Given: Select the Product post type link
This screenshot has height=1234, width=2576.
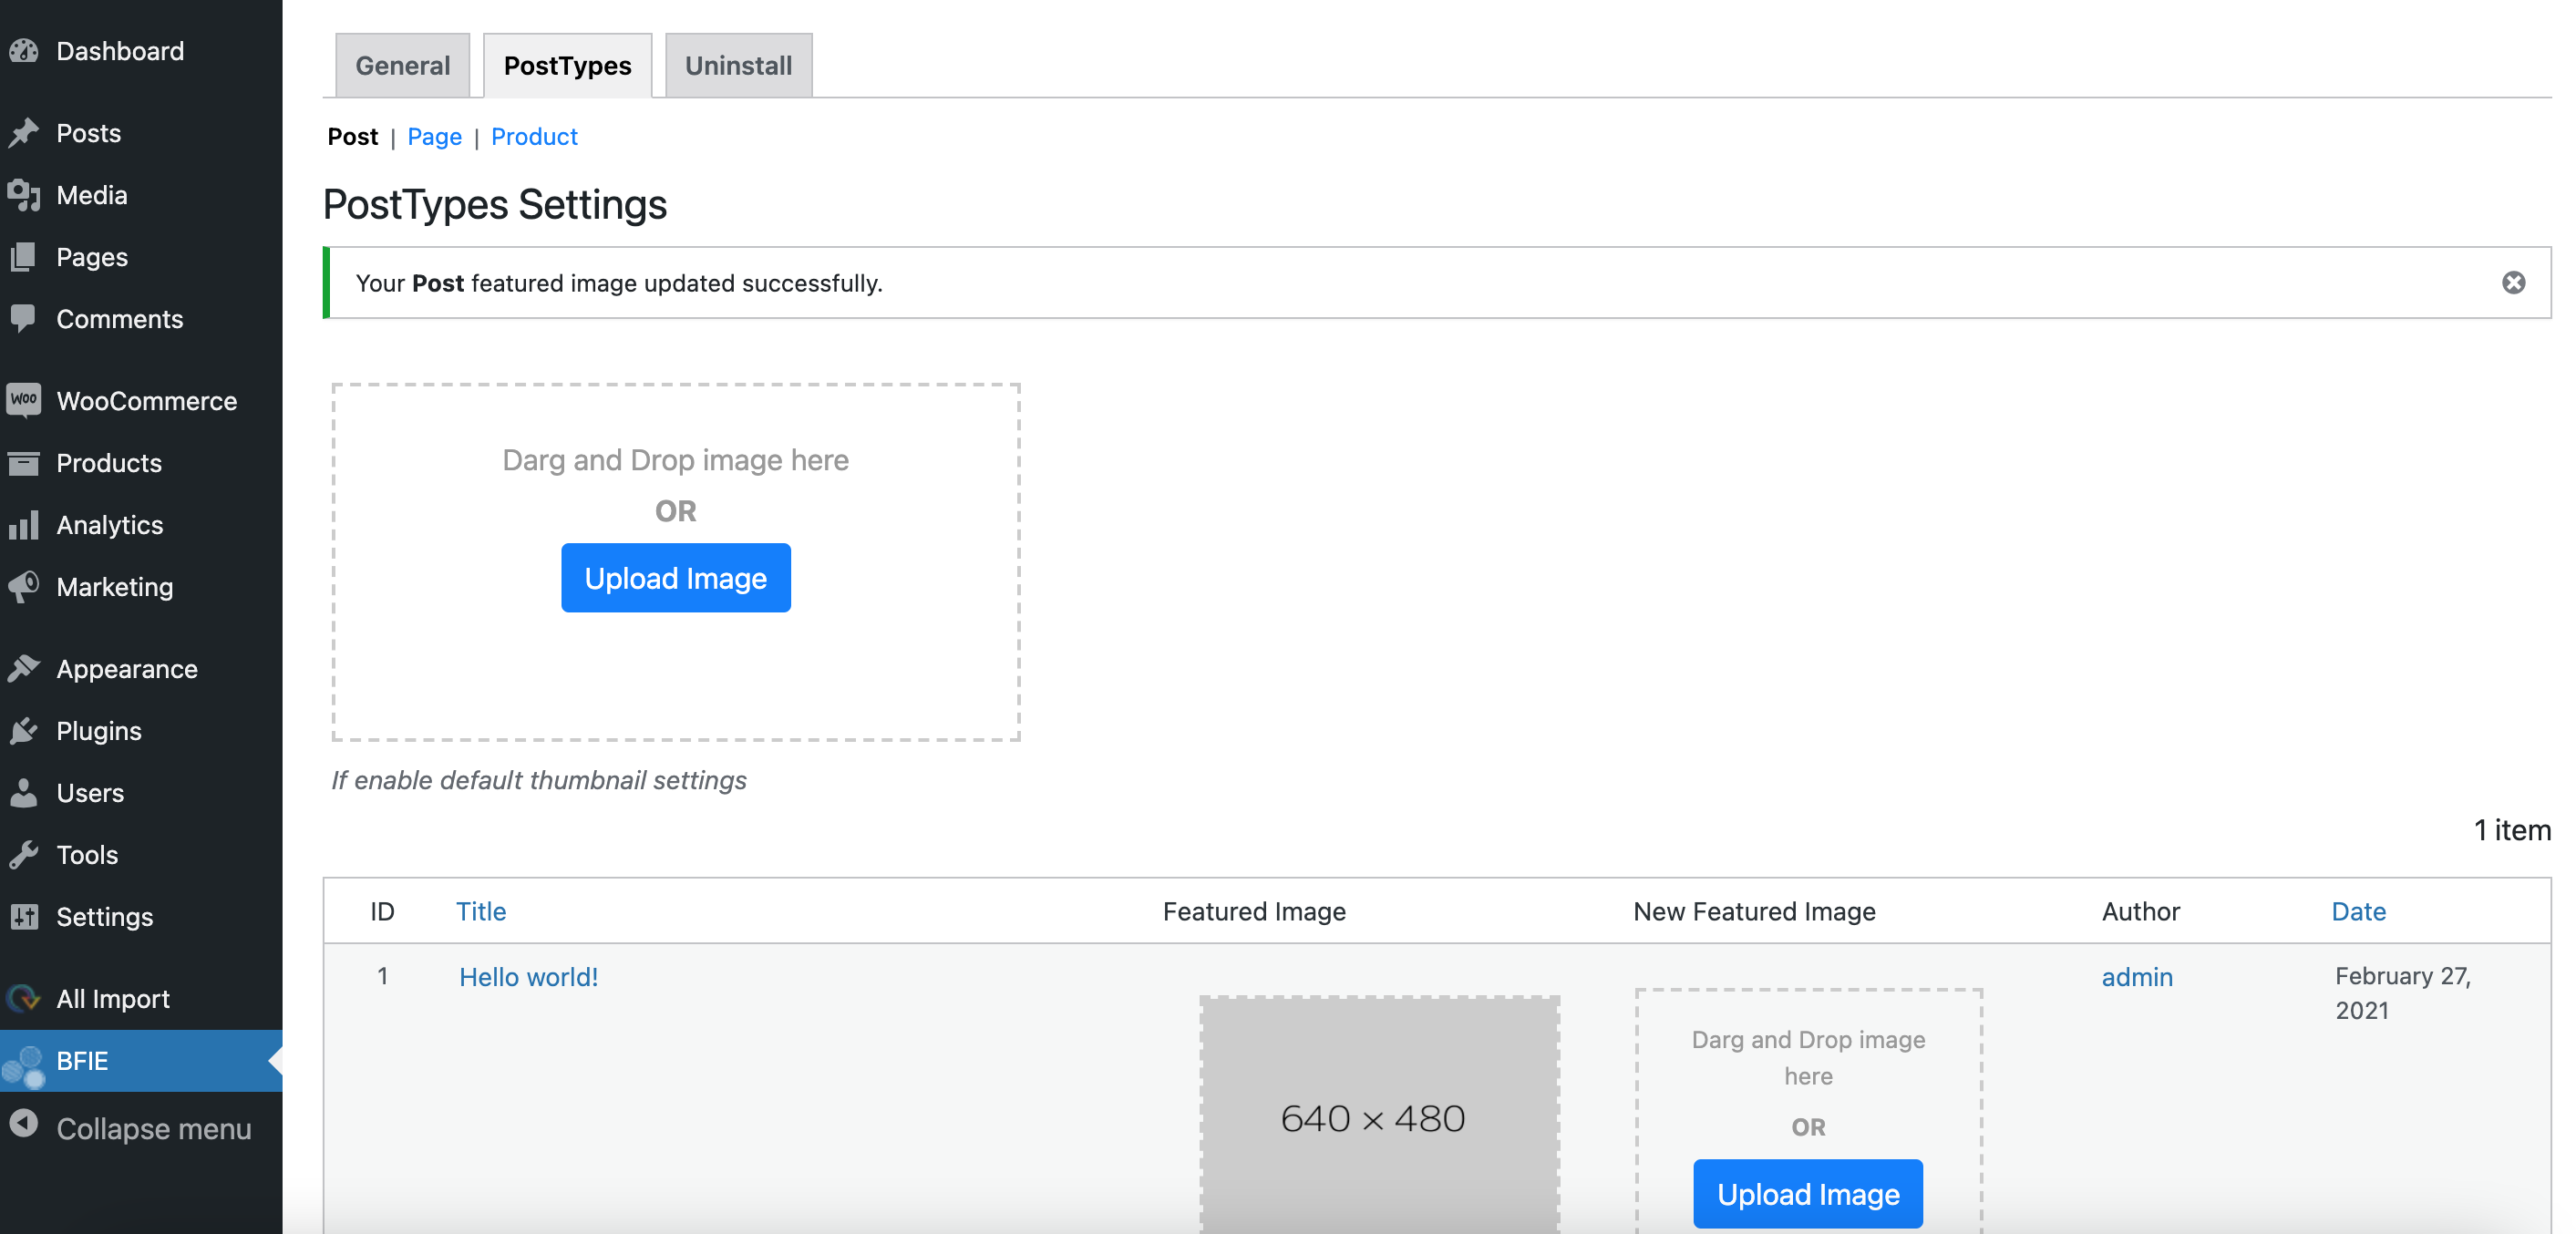Looking at the screenshot, I should pyautogui.click(x=534, y=137).
